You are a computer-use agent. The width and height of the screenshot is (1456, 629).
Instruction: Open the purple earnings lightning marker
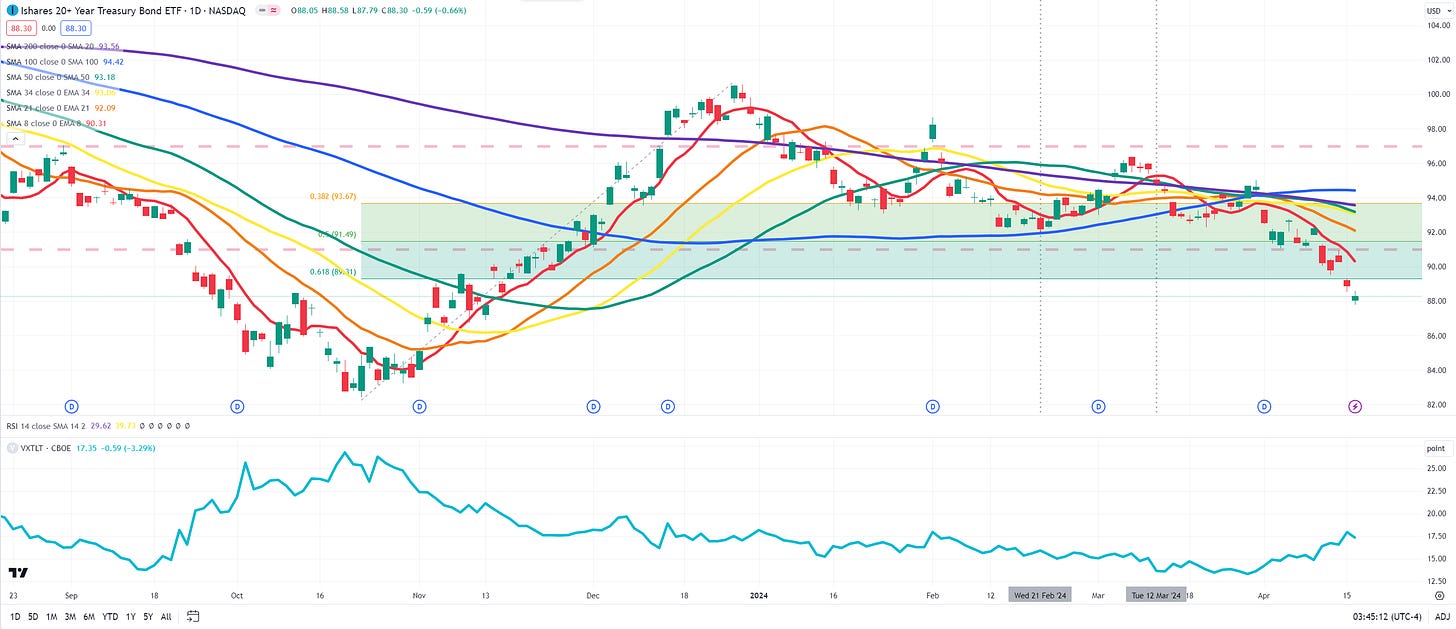coord(1355,406)
